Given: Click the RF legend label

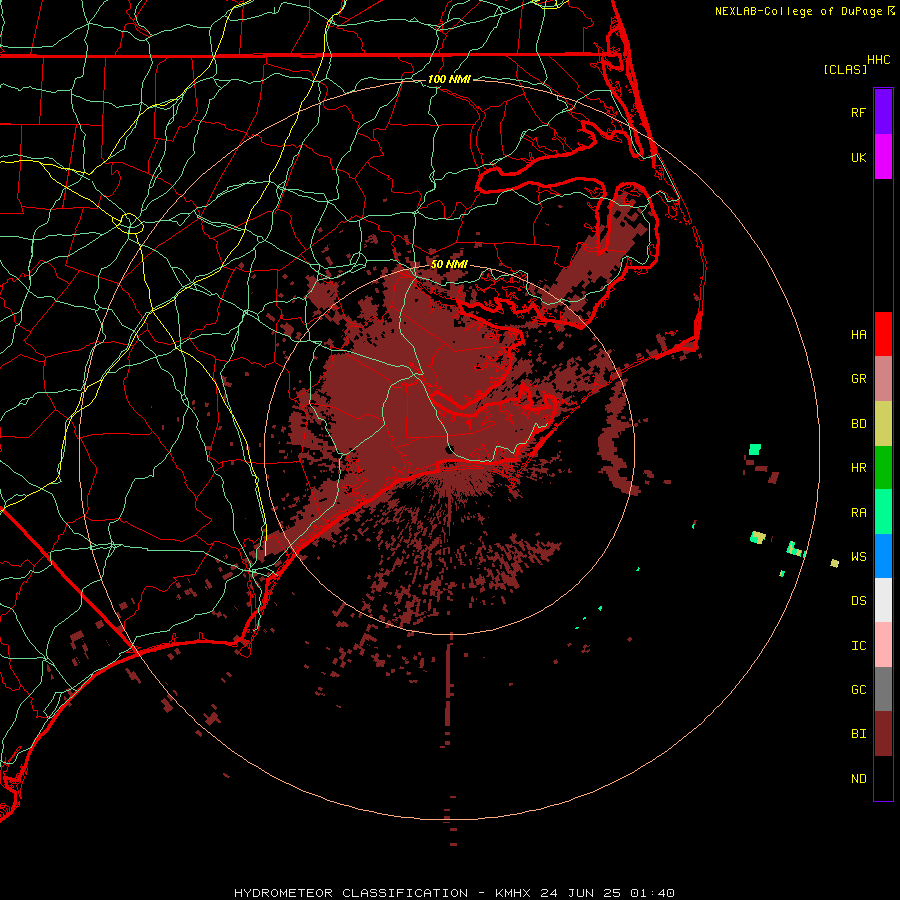Looking at the screenshot, I should tap(858, 112).
